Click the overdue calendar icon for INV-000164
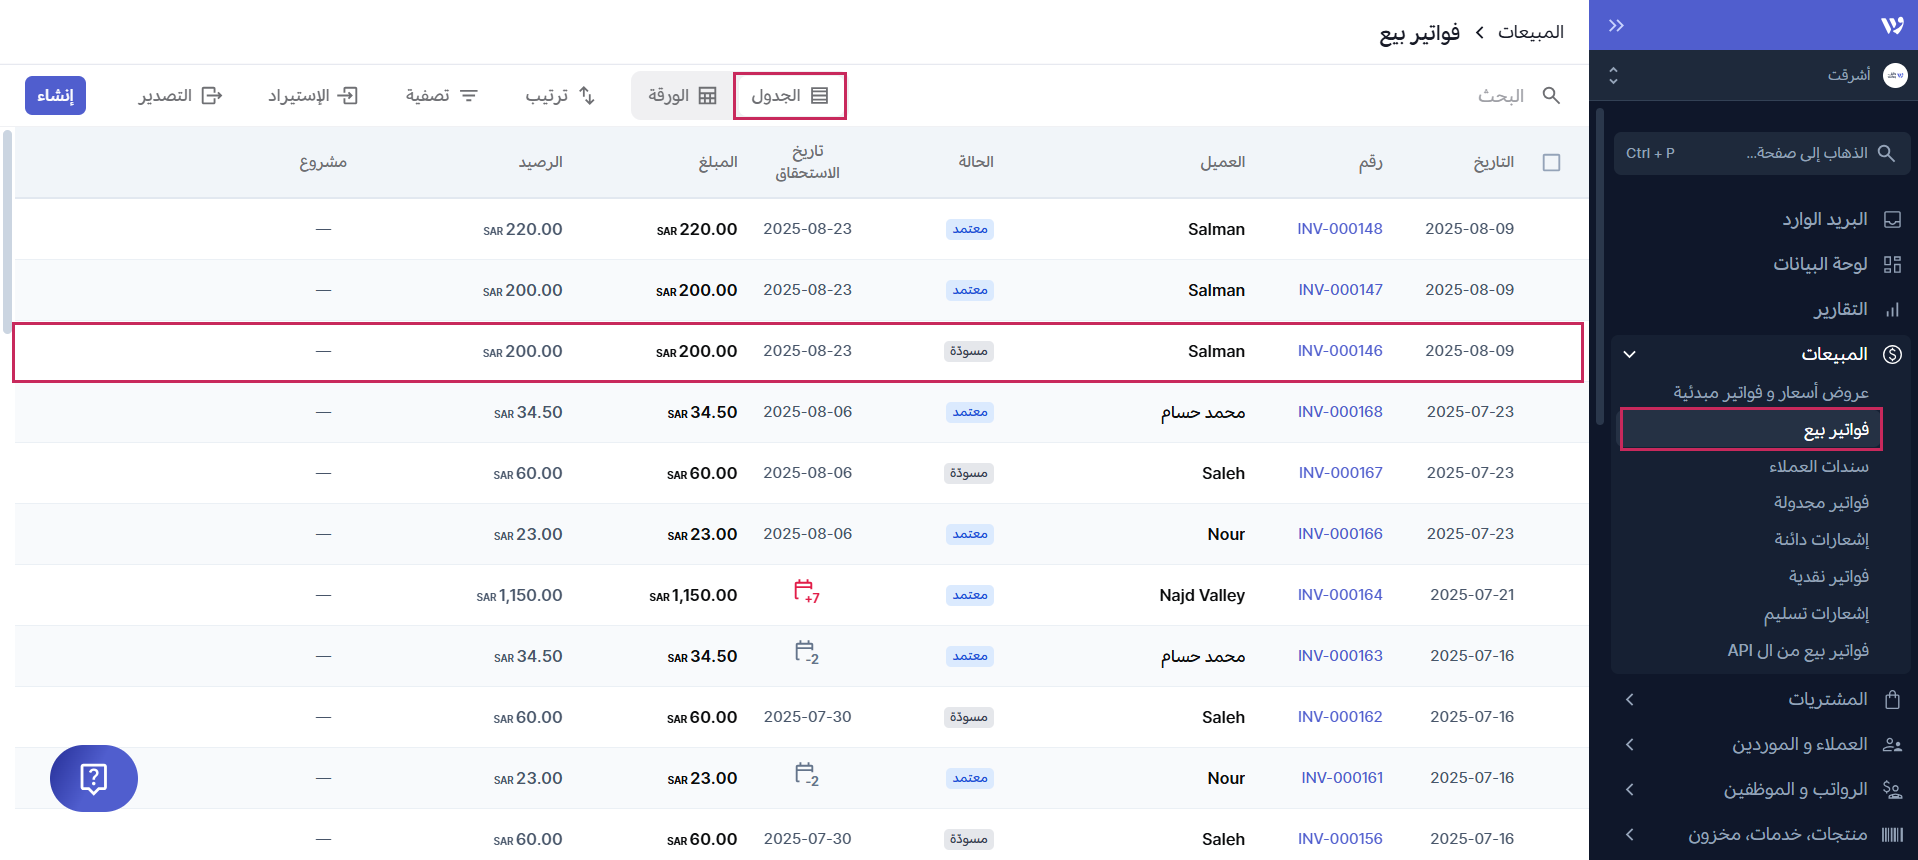 [x=806, y=592]
